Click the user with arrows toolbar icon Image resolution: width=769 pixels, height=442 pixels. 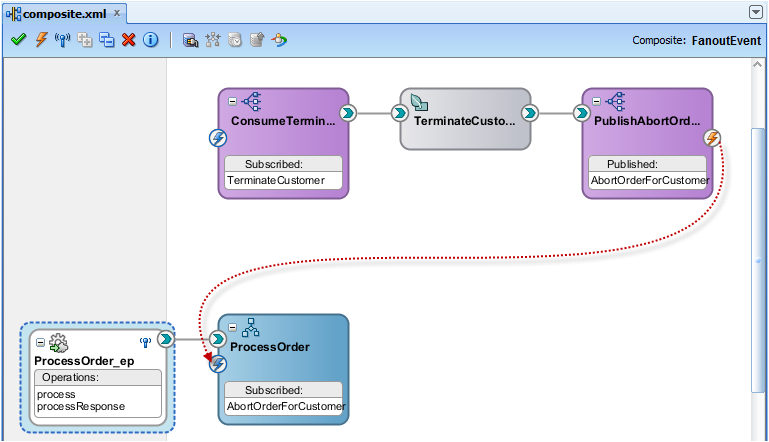pos(279,40)
